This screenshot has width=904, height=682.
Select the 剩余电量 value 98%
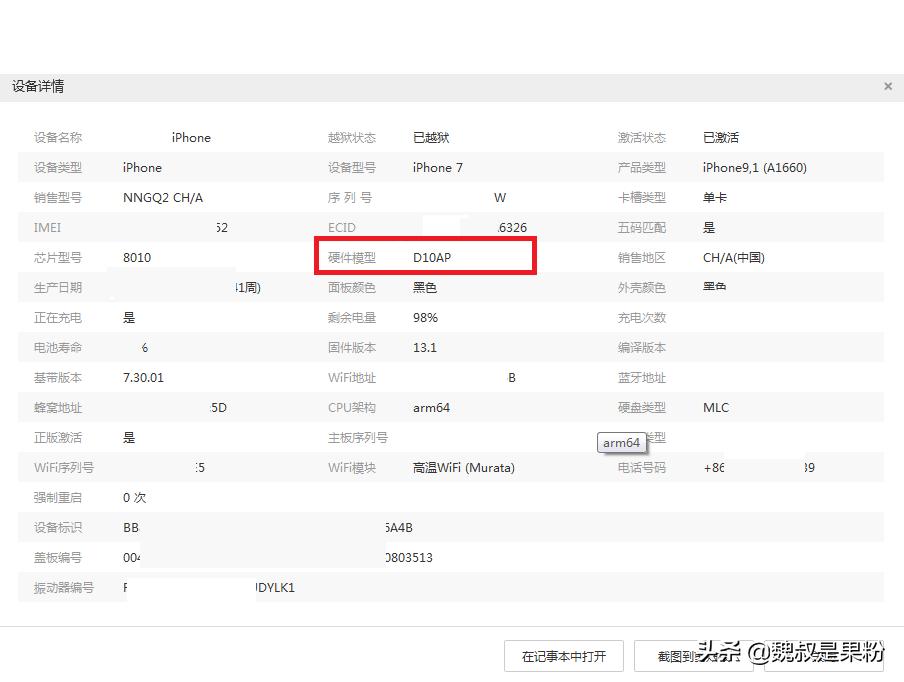click(425, 317)
